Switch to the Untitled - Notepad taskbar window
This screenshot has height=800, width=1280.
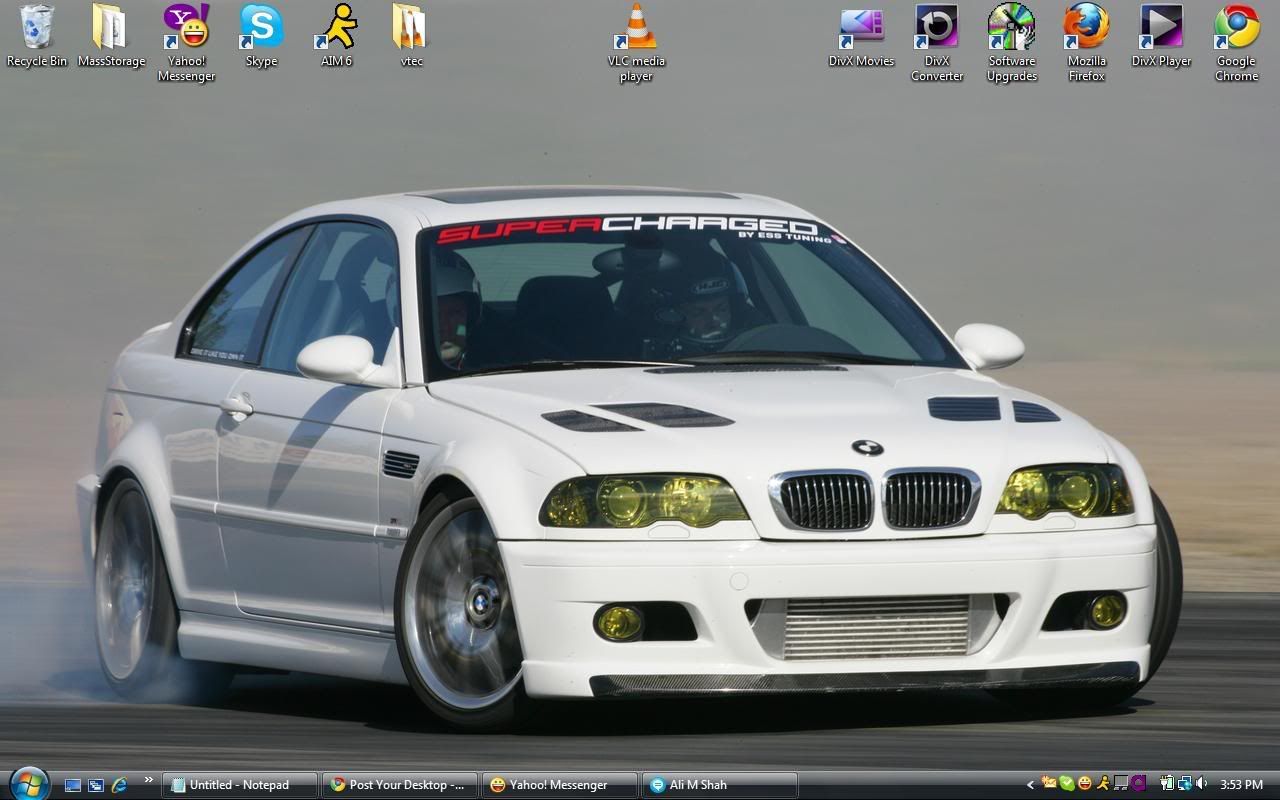(239, 785)
